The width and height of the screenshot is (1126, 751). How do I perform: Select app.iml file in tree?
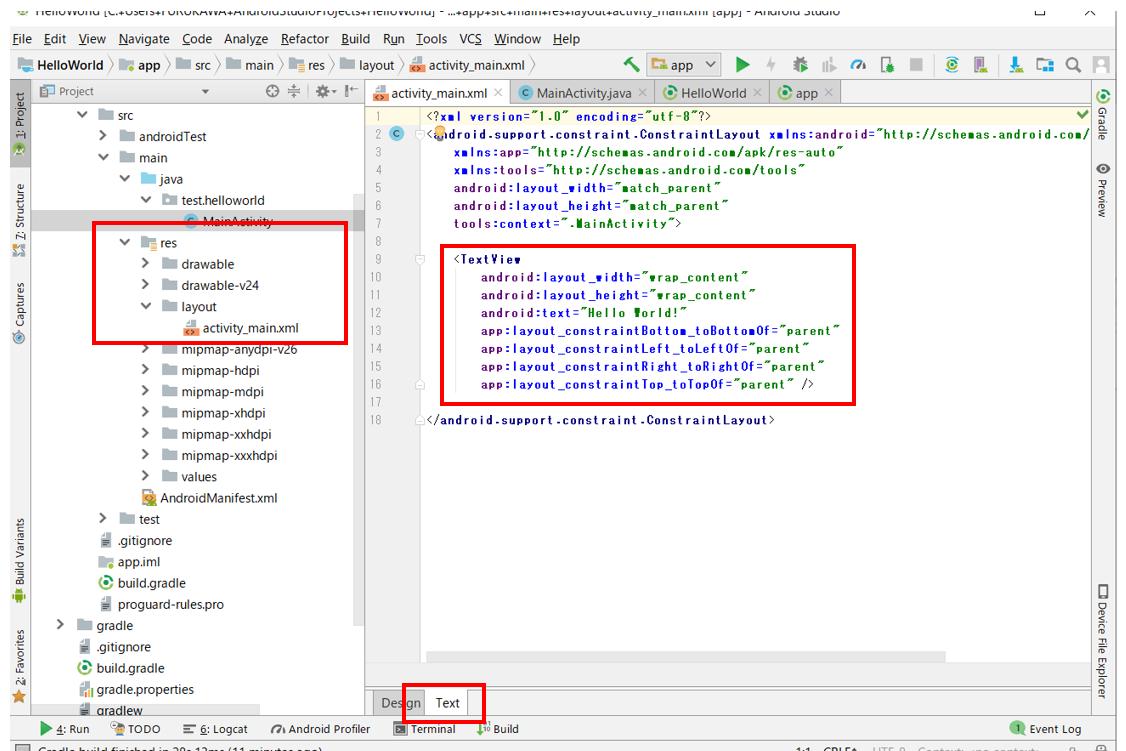(129, 561)
